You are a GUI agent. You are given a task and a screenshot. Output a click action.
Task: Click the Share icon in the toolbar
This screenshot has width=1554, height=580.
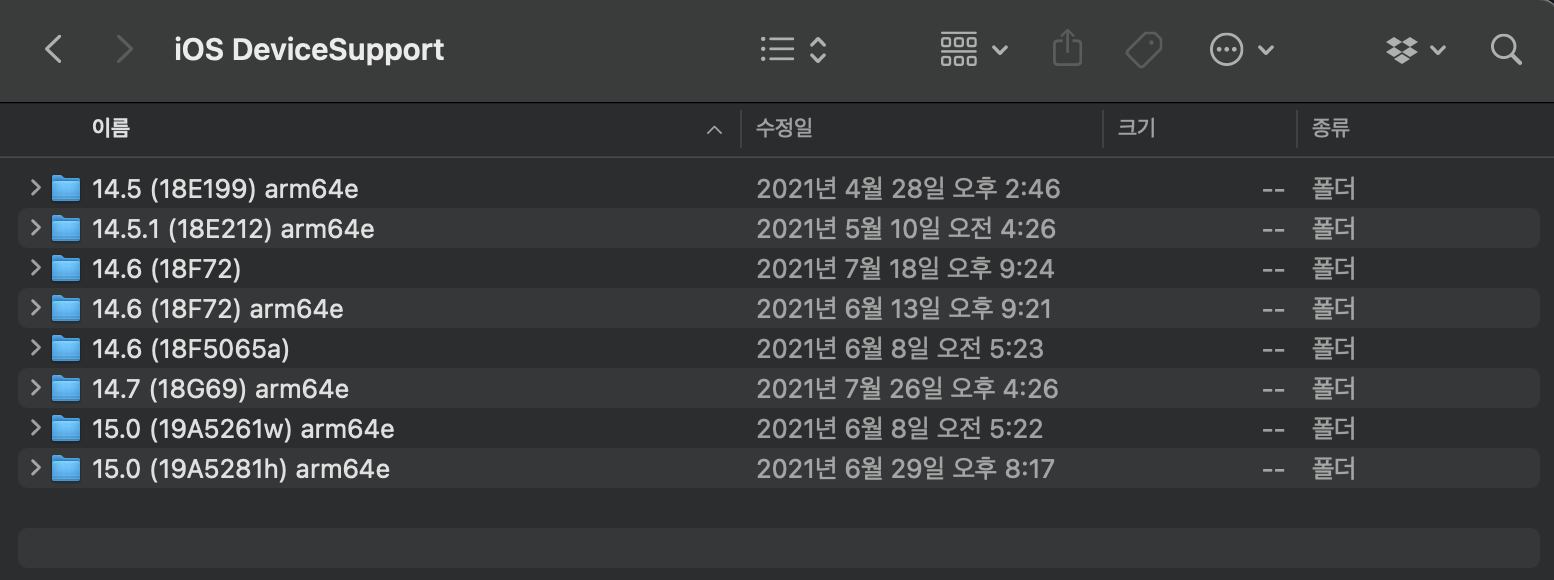click(x=1067, y=48)
